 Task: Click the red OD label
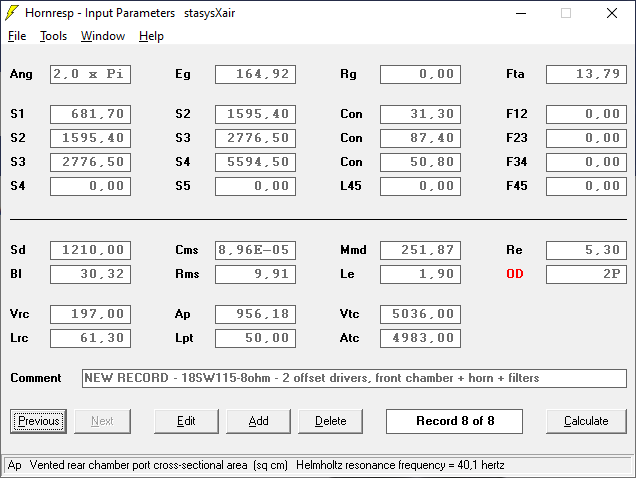(515, 274)
